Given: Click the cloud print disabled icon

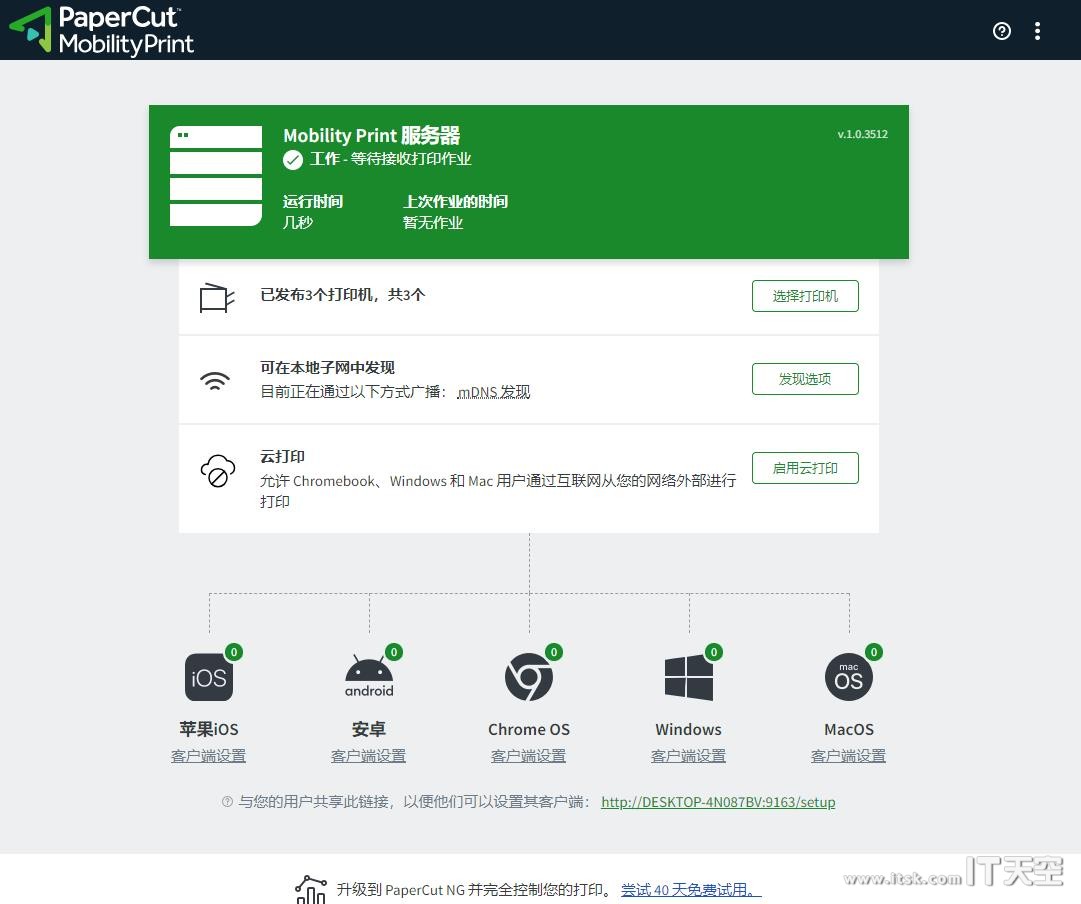Looking at the screenshot, I should (218, 471).
